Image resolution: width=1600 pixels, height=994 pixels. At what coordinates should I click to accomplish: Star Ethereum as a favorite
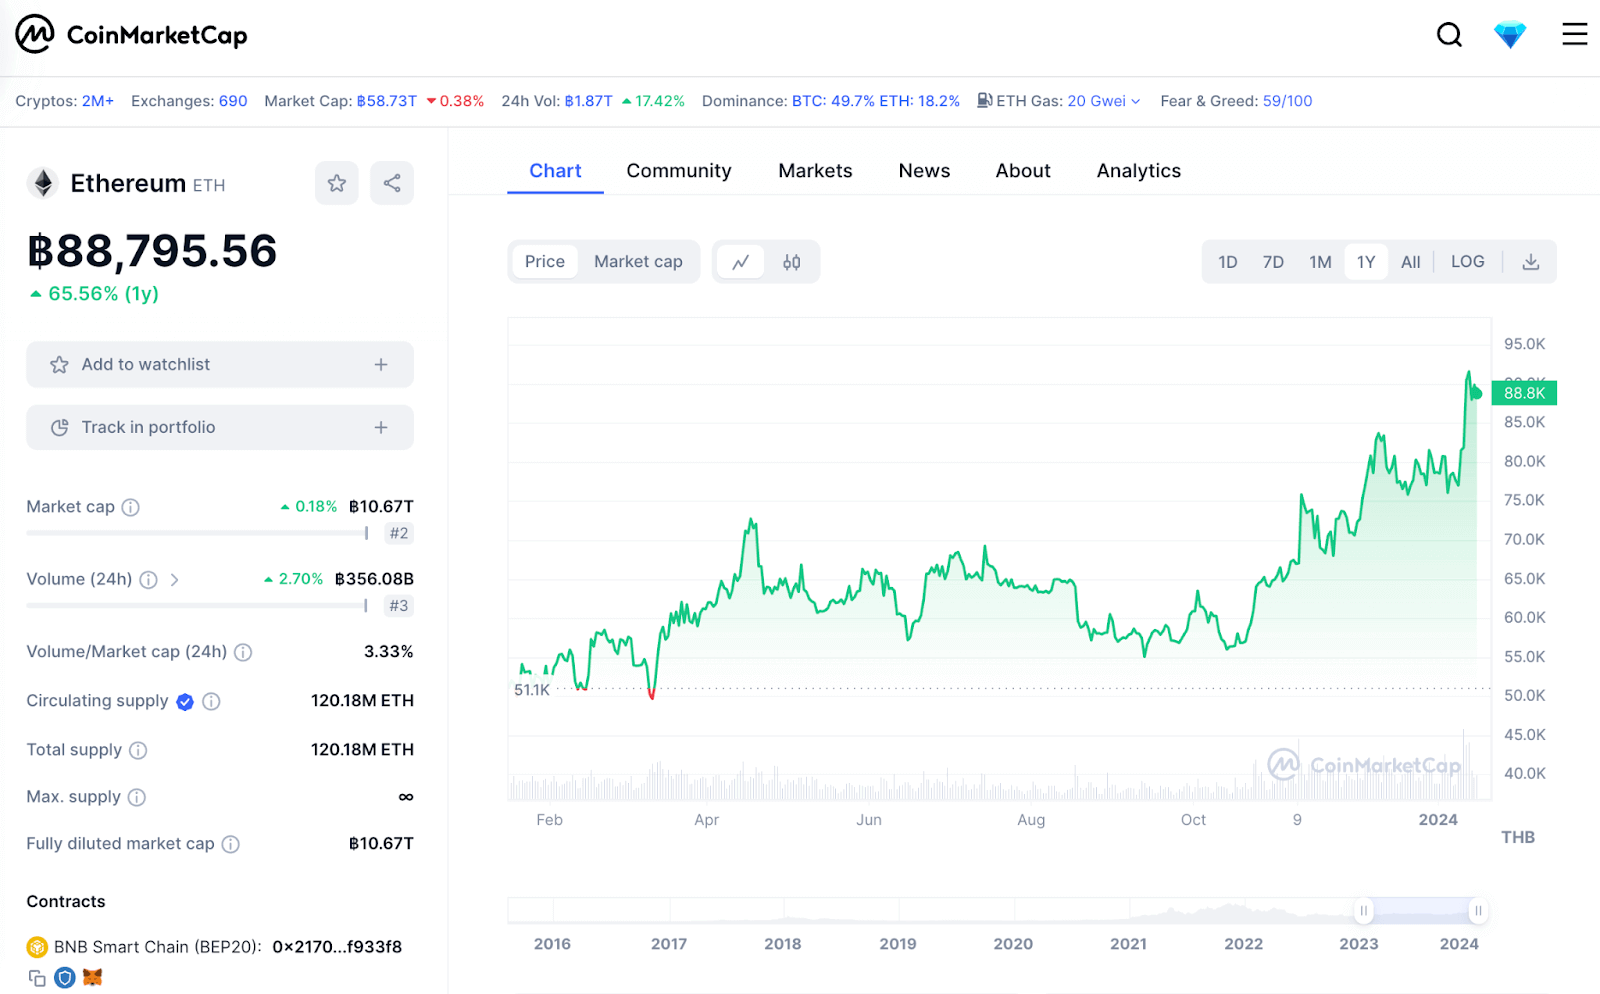click(x=337, y=183)
